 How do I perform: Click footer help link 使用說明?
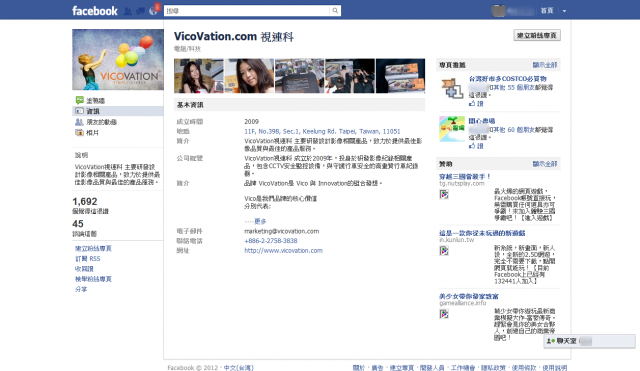point(555,368)
